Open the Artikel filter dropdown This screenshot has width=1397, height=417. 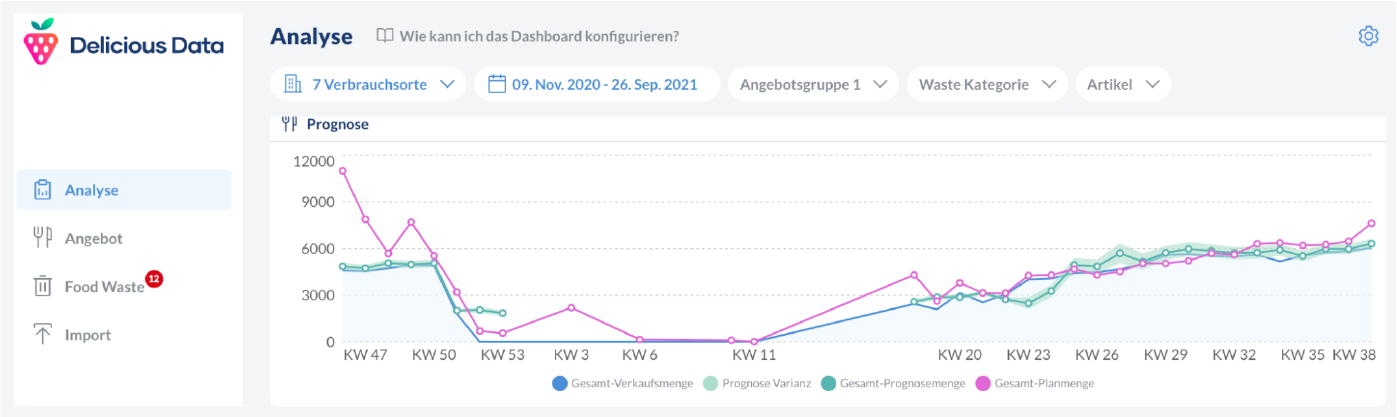coord(1123,84)
